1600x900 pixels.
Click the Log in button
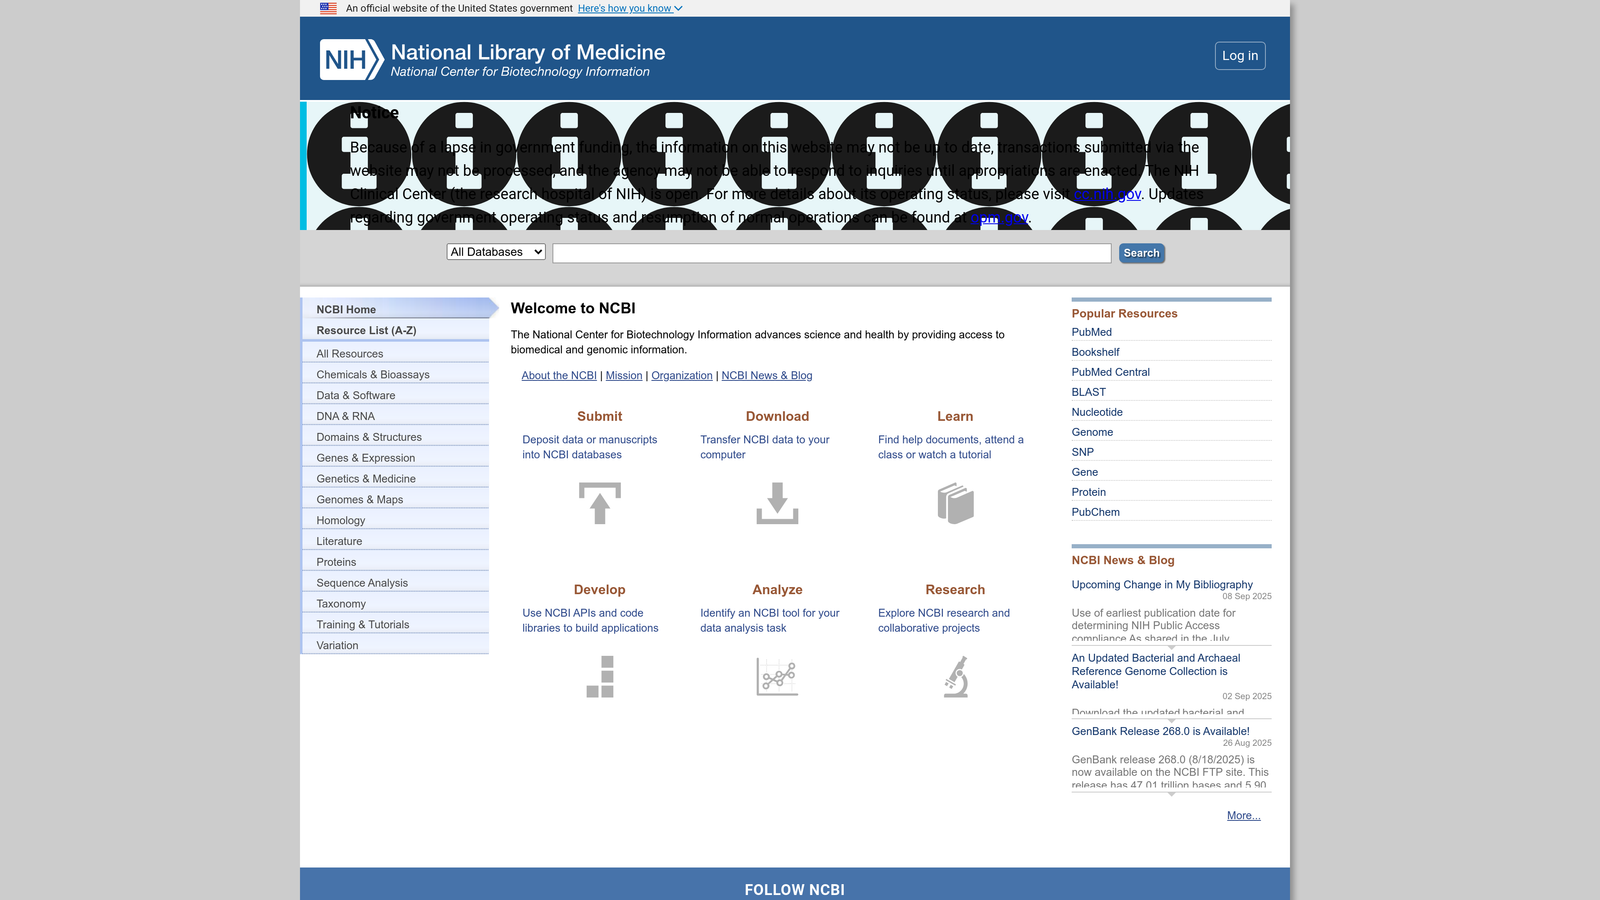[1240, 56]
